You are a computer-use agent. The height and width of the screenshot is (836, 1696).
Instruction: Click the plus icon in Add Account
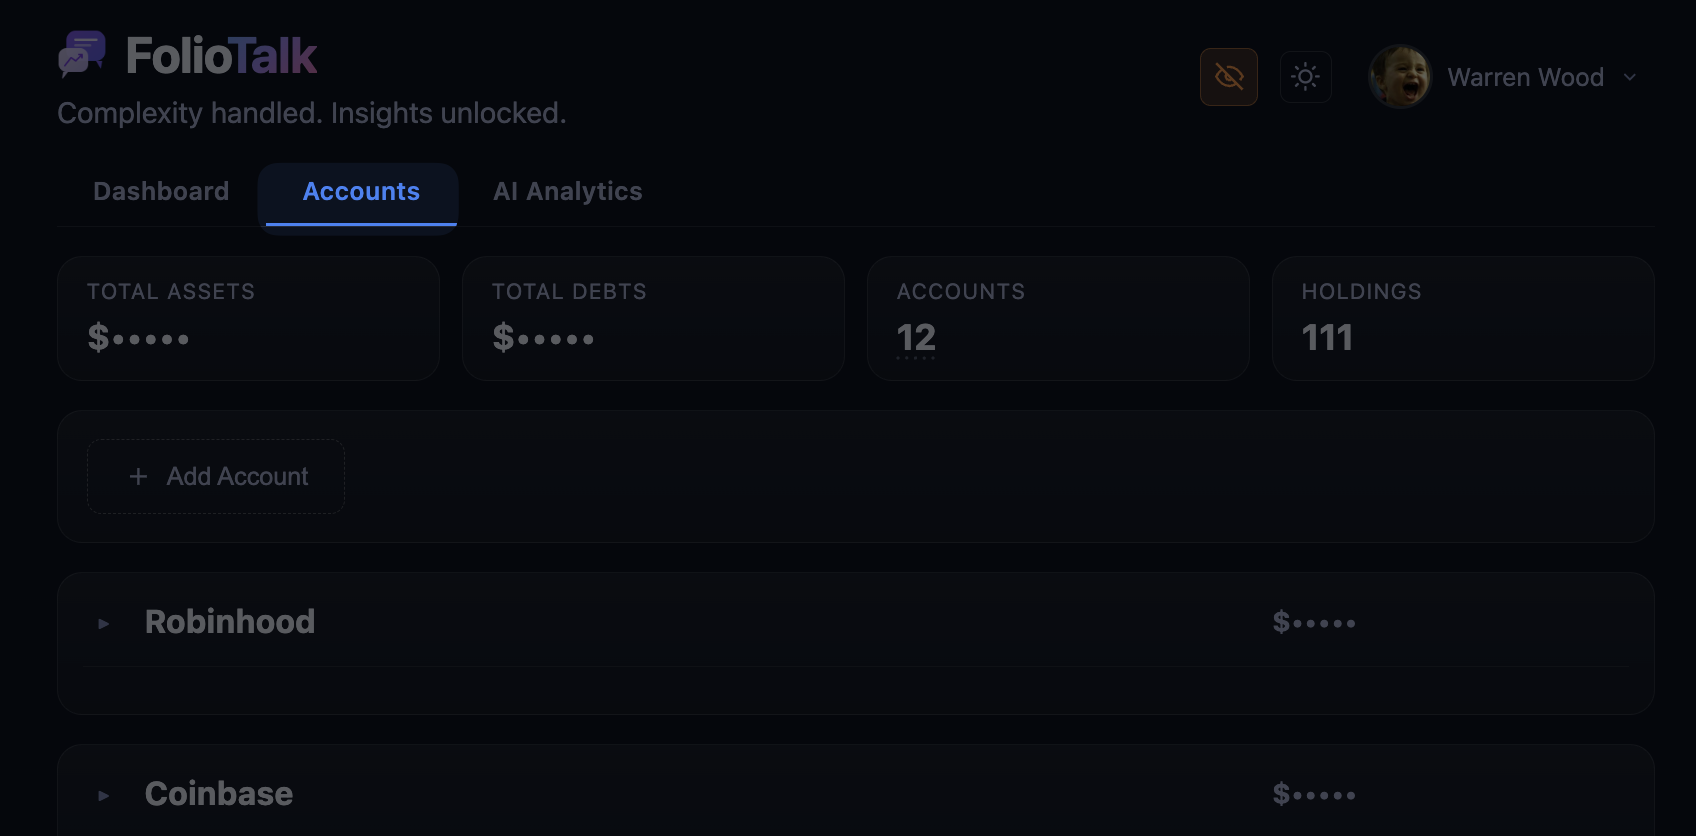139,477
